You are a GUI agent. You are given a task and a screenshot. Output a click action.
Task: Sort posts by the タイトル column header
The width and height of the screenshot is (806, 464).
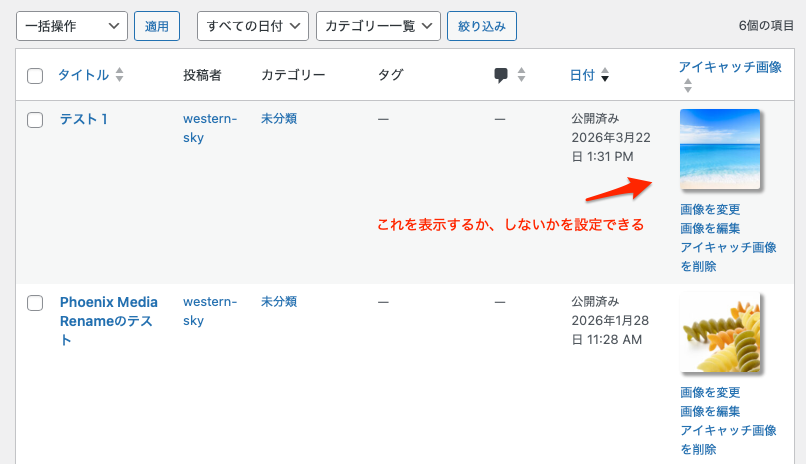(x=83, y=75)
